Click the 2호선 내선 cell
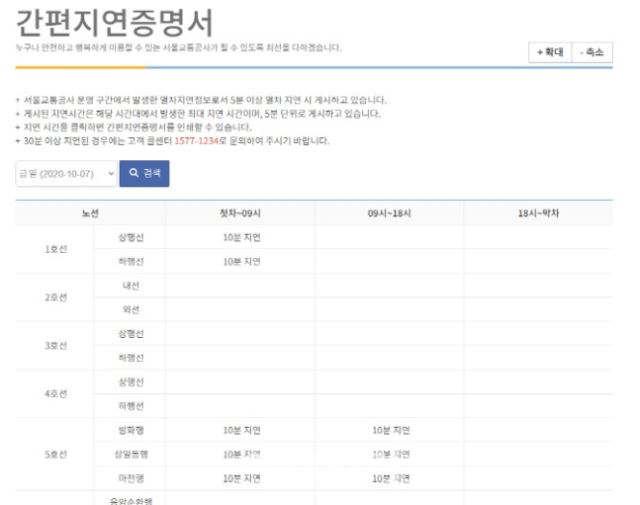This screenshot has height=505, width=640. [131, 286]
